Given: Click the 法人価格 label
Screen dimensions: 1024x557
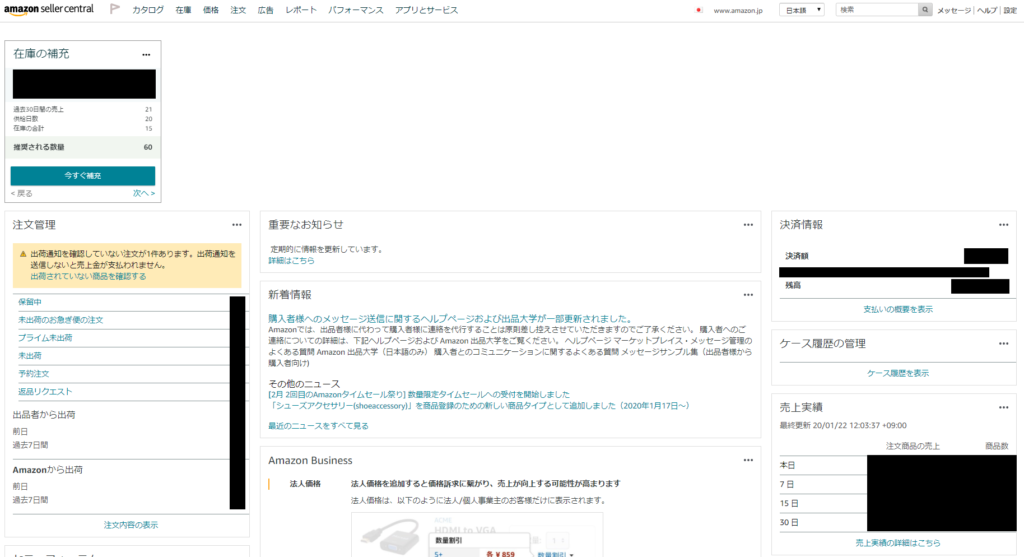Looking at the screenshot, I should (305, 484).
